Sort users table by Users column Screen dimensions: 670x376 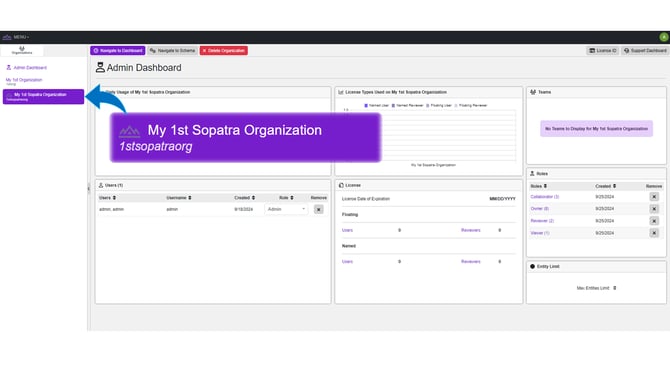click(x=107, y=198)
